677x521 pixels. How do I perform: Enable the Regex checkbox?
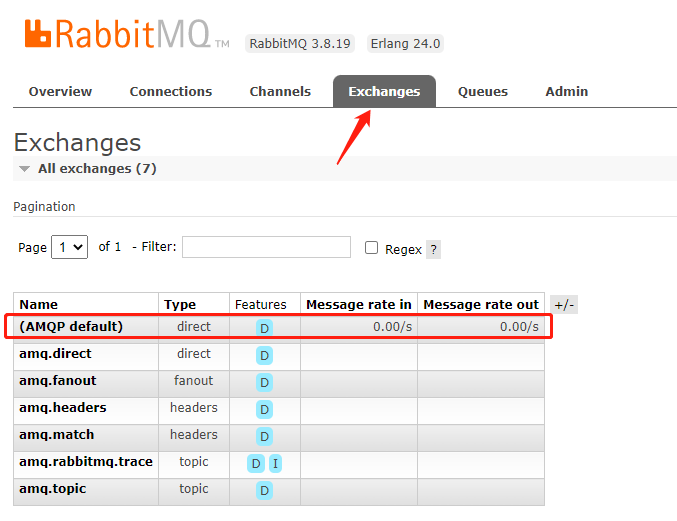[x=371, y=247]
